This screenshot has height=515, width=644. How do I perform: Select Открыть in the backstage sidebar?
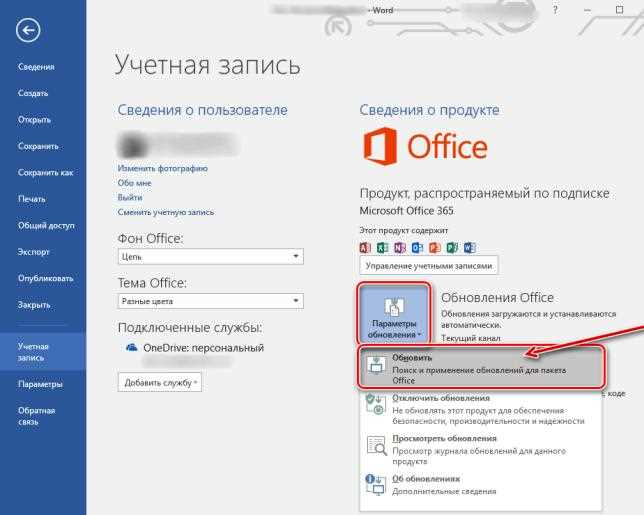(x=34, y=120)
